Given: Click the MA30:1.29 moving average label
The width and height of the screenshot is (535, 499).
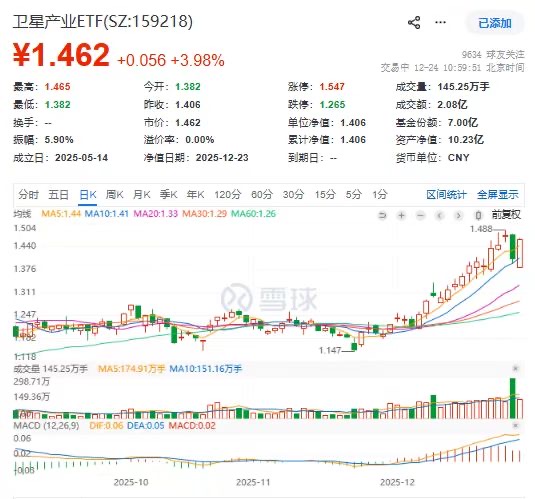Looking at the screenshot, I should click(204, 214).
